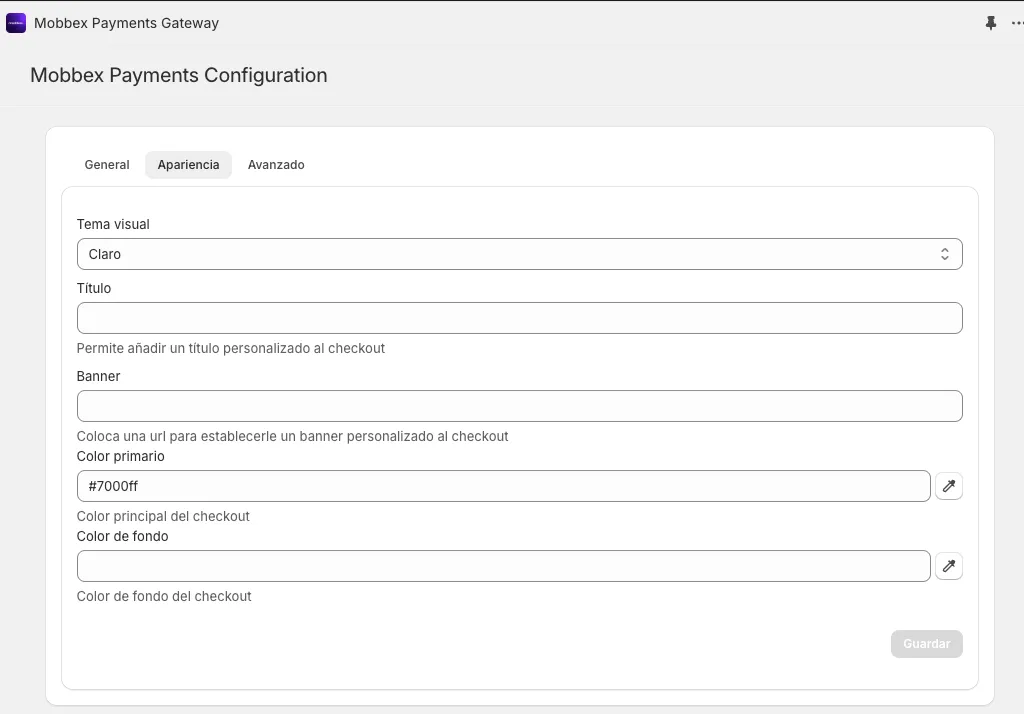Click into the Banner URL field
This screenshot has width=1024, height=714.
519,406
